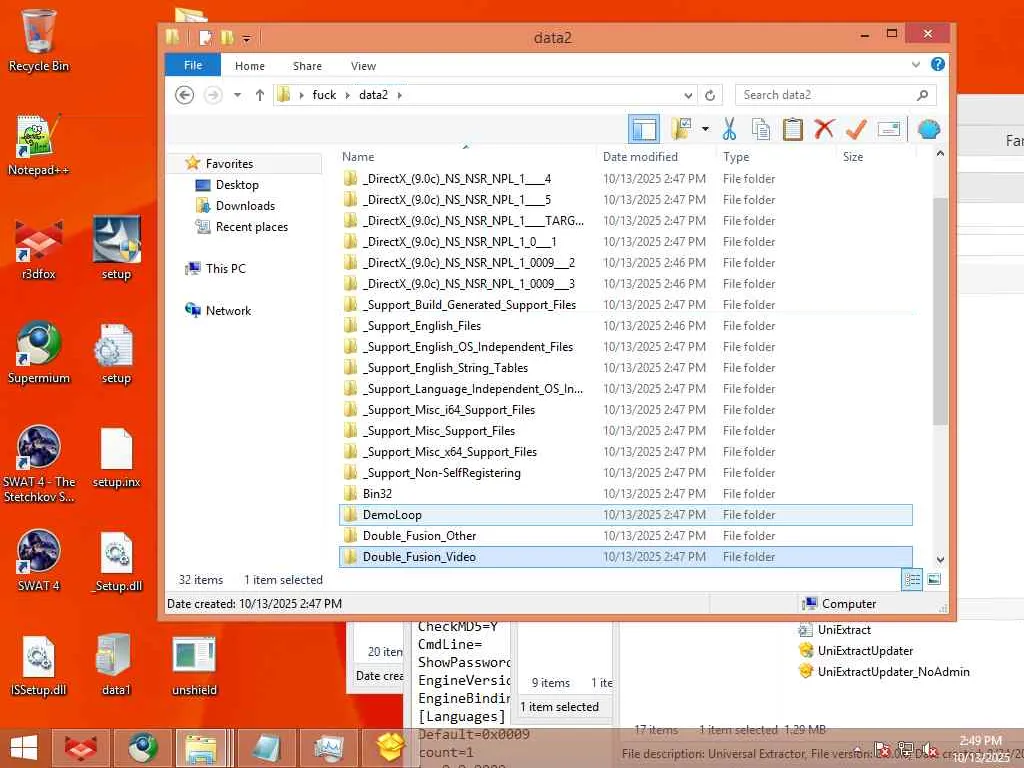Click the Rename toolbar icon
The image size is (1024, 768).
889,129
